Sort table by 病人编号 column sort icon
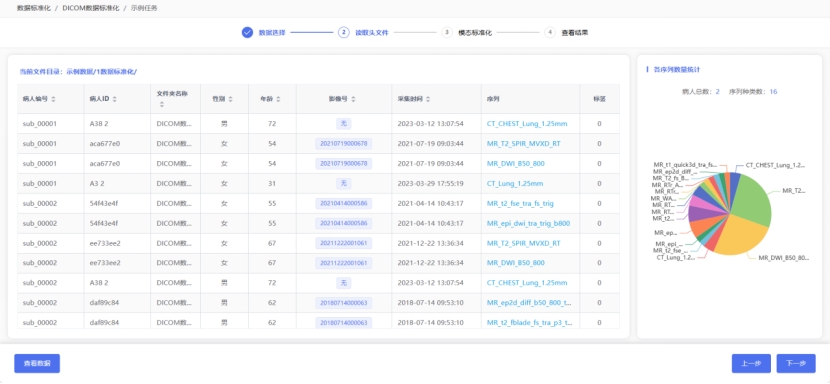Image resolution: width=830 pixels, height=384 pixels. point(53,99)
